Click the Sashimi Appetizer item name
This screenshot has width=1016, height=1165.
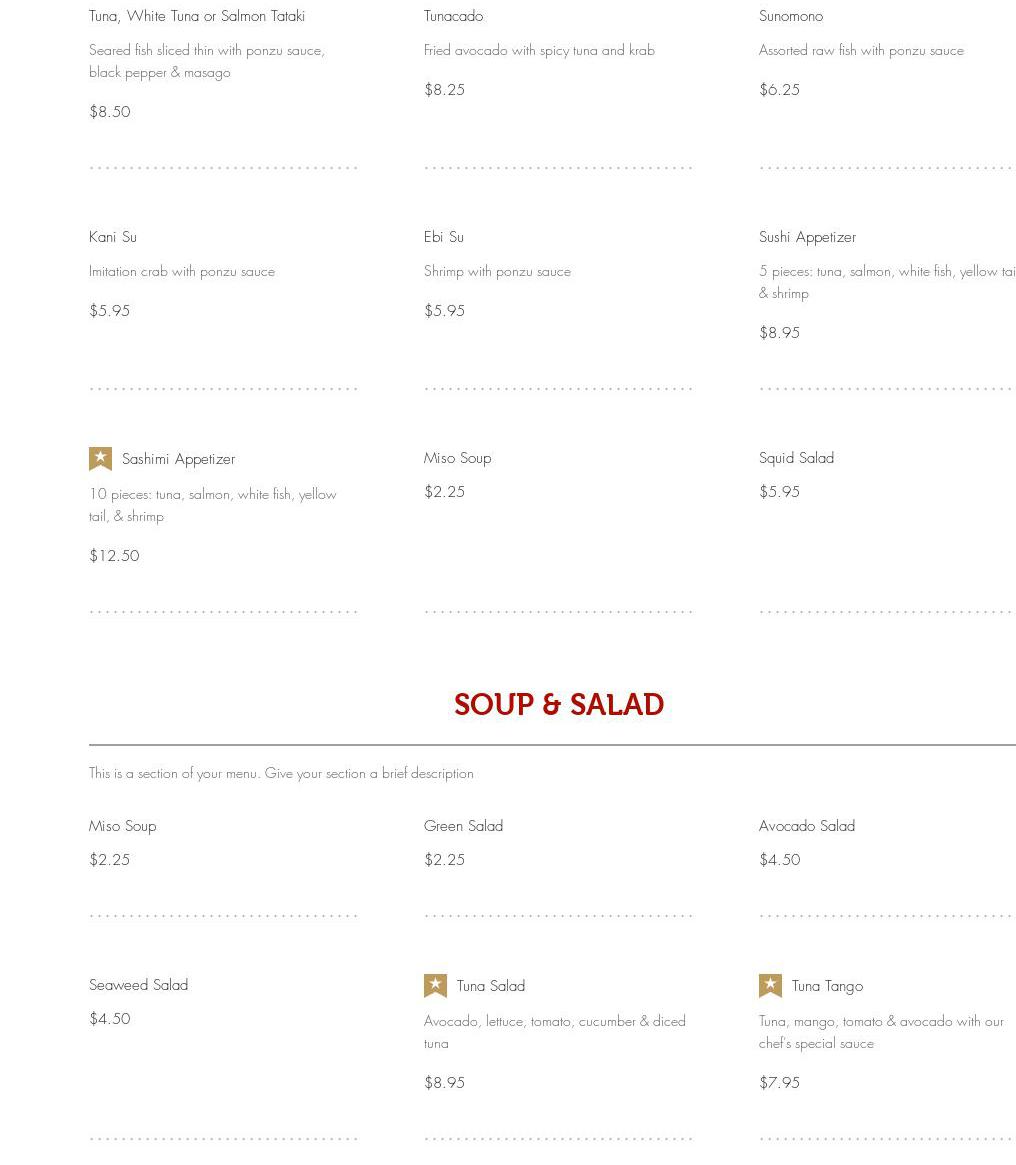(178, 459)
